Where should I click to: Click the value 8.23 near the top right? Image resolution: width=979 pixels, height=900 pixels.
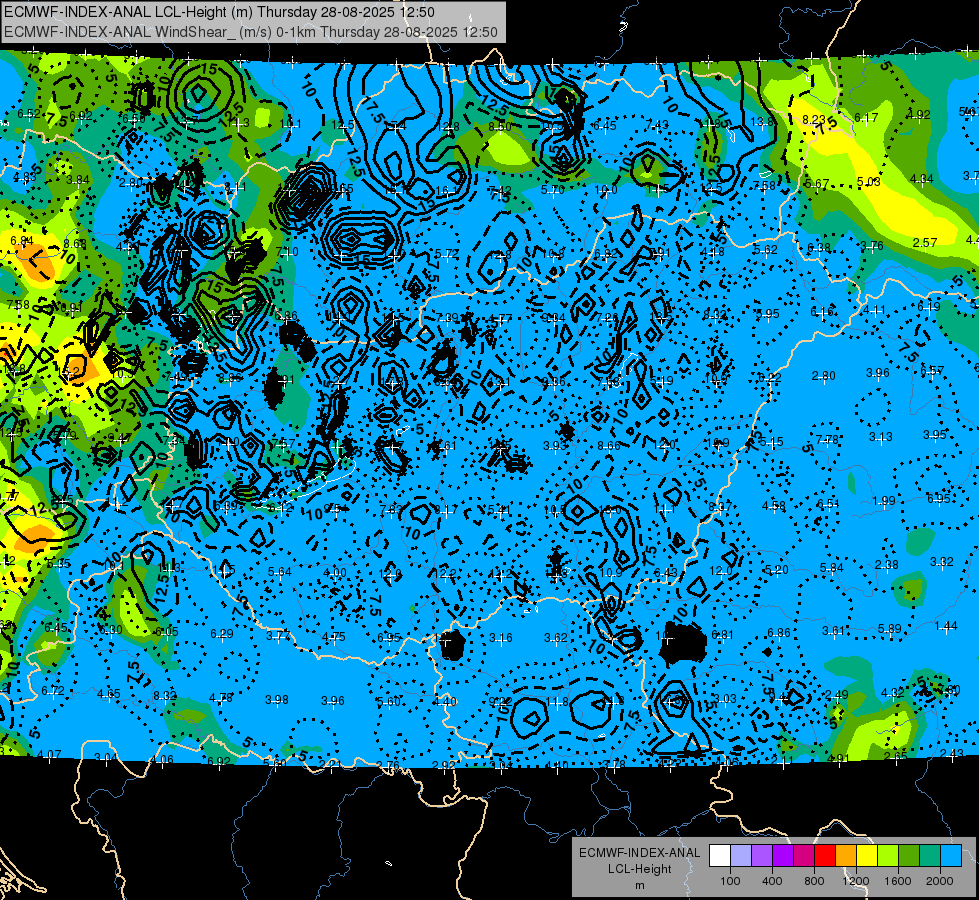[x=814, y=120]
